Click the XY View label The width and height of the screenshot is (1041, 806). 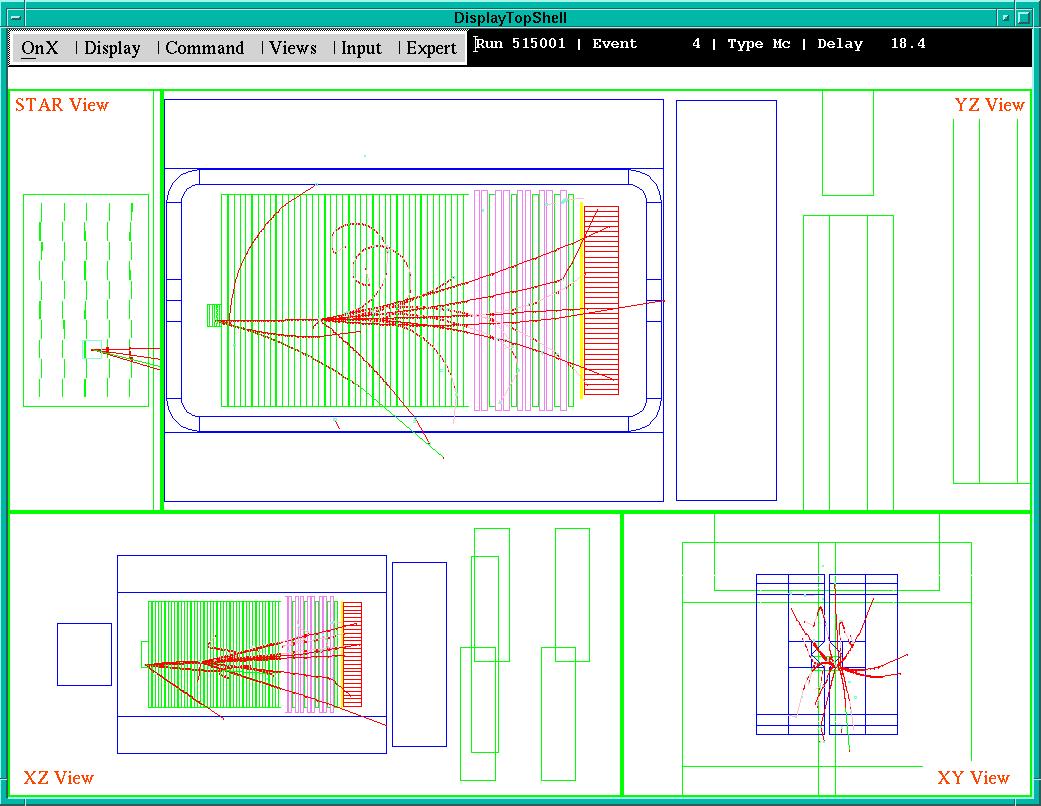coord(973,778)
